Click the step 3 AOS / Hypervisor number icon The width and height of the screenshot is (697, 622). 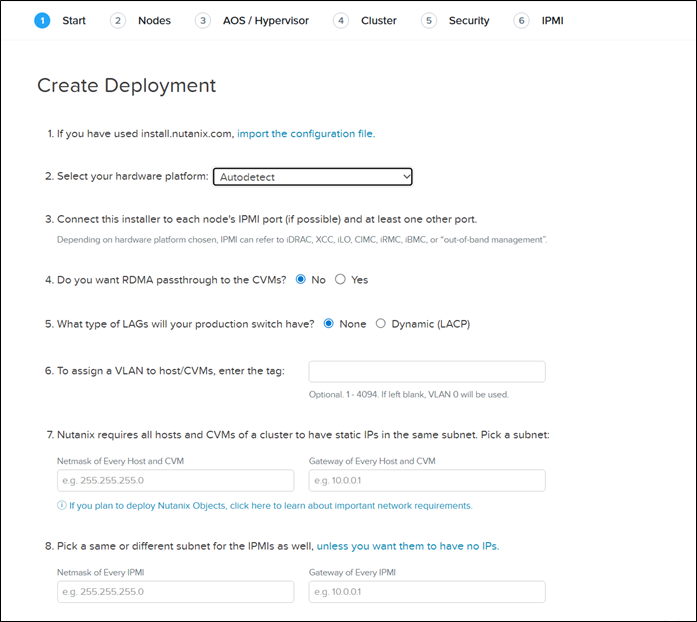pyautogui.click(x=203, y=20)
